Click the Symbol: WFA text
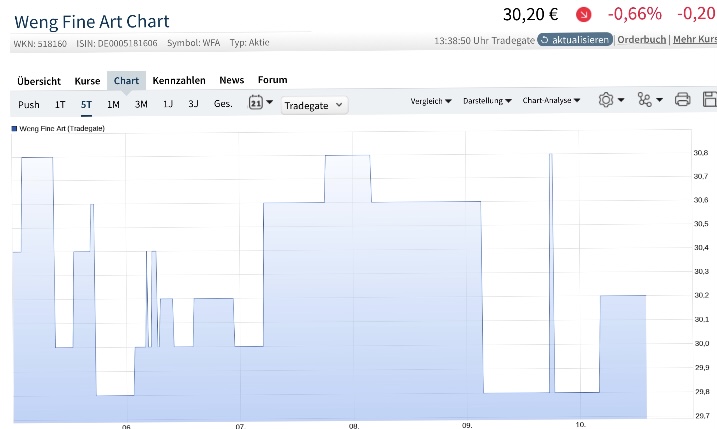 pyautogui.click(x=193, y=43)
